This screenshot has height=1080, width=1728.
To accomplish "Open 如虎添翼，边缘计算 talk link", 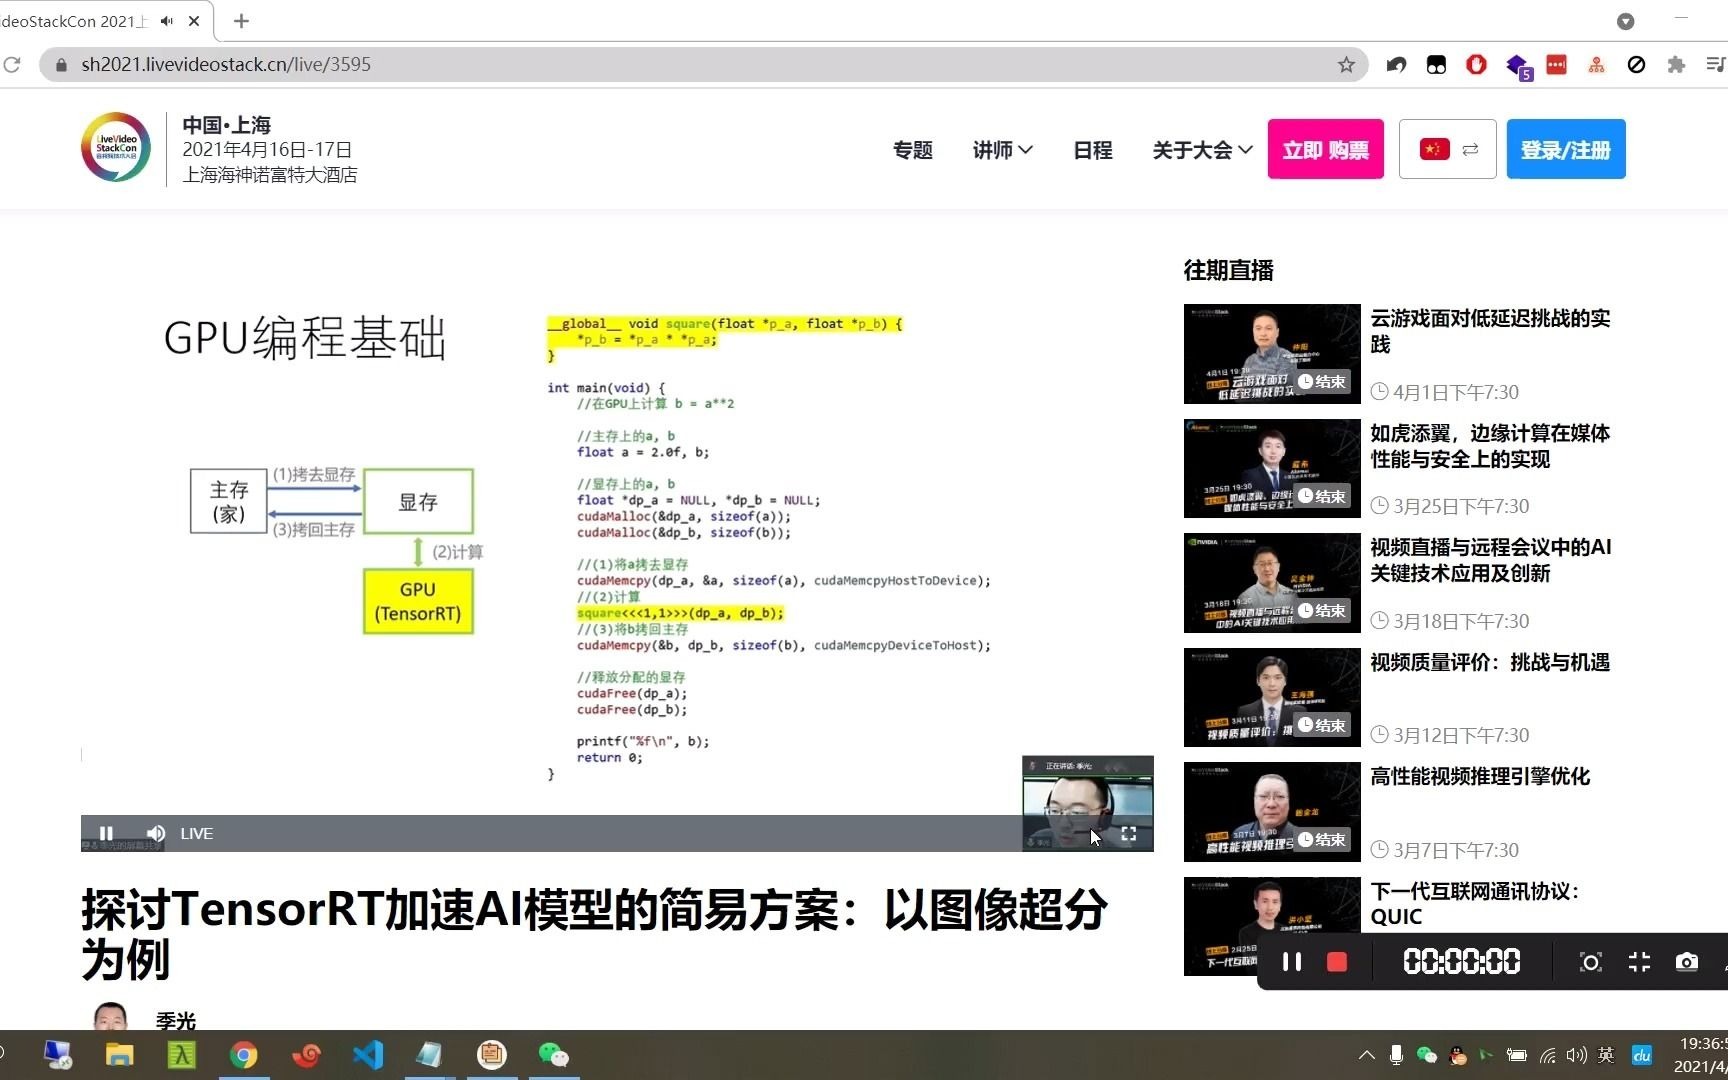I will pyautogui.click(x=1489, y=446).
